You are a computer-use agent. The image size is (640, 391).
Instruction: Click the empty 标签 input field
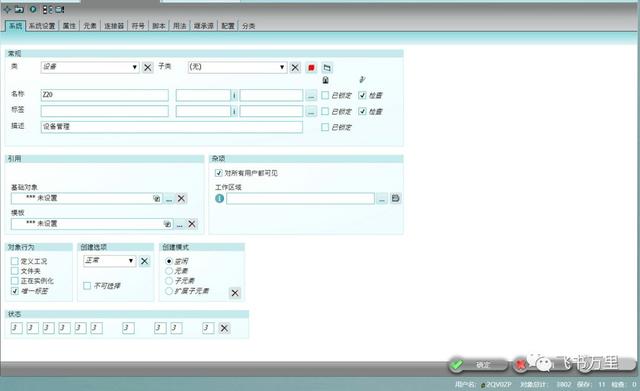click(104, 111)
